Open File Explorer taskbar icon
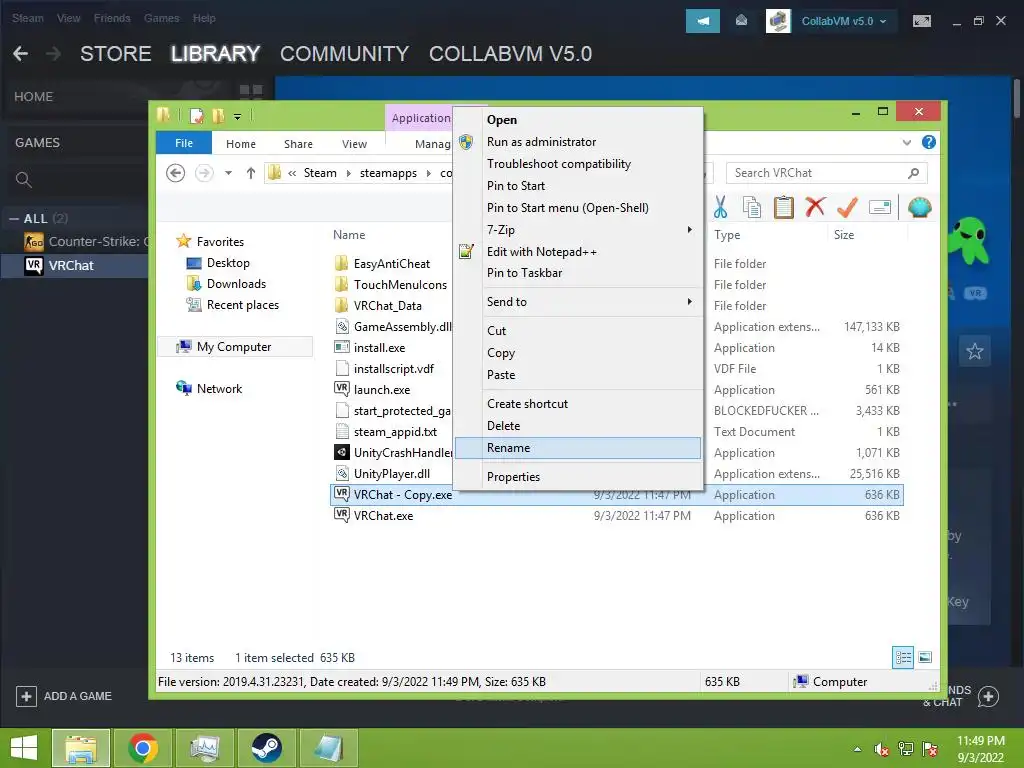The image size is (1024, 768). click(81, 748)
